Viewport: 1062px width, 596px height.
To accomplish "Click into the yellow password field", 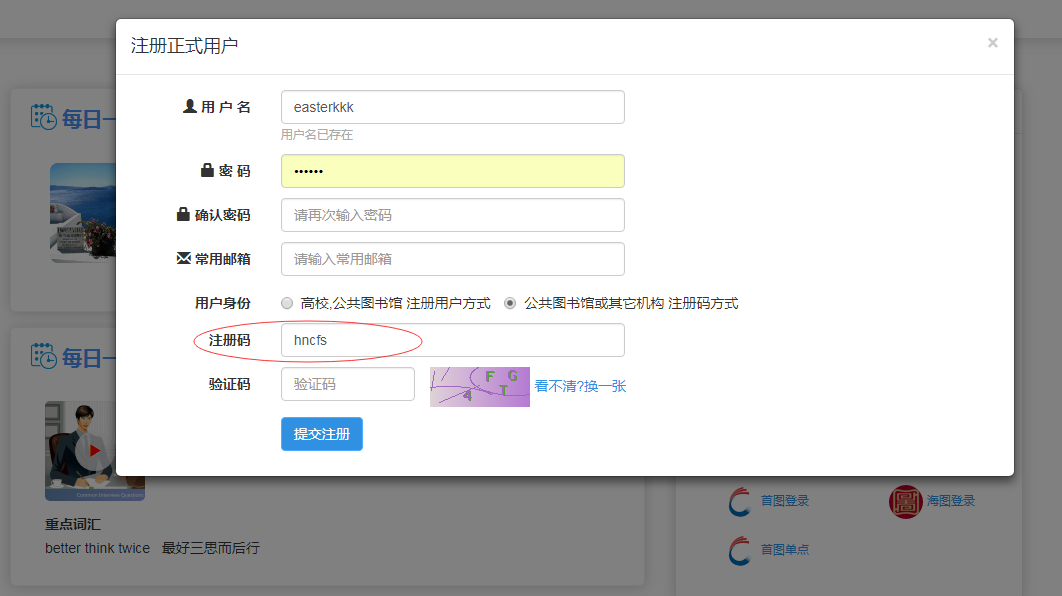I will tap(452, 171).
